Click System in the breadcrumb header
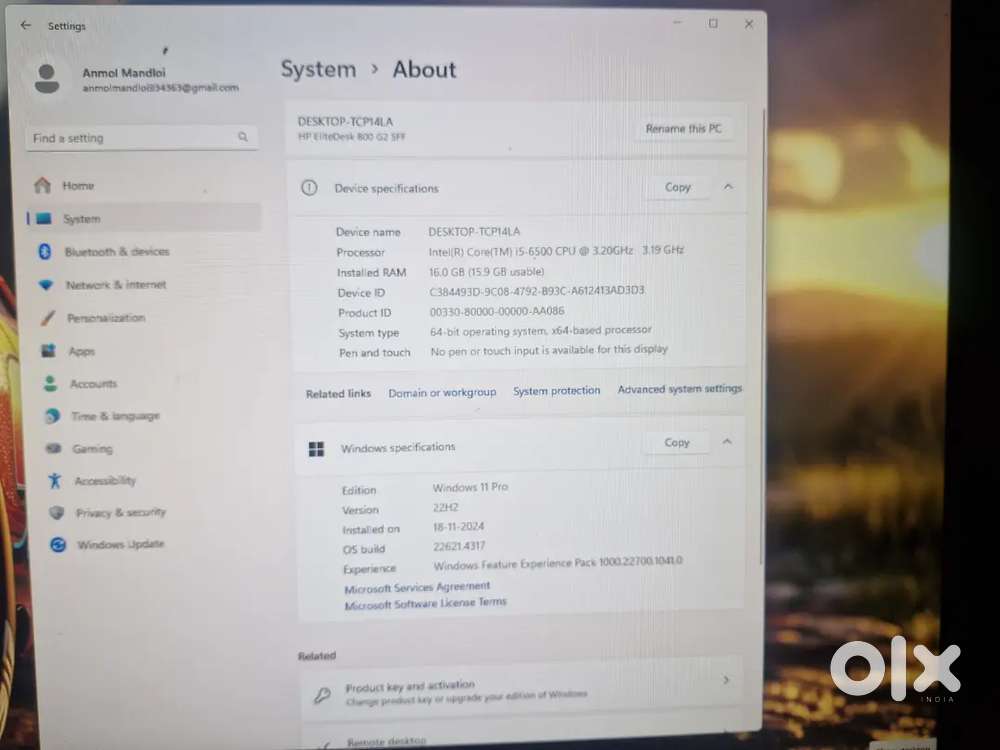 point(318,70)
